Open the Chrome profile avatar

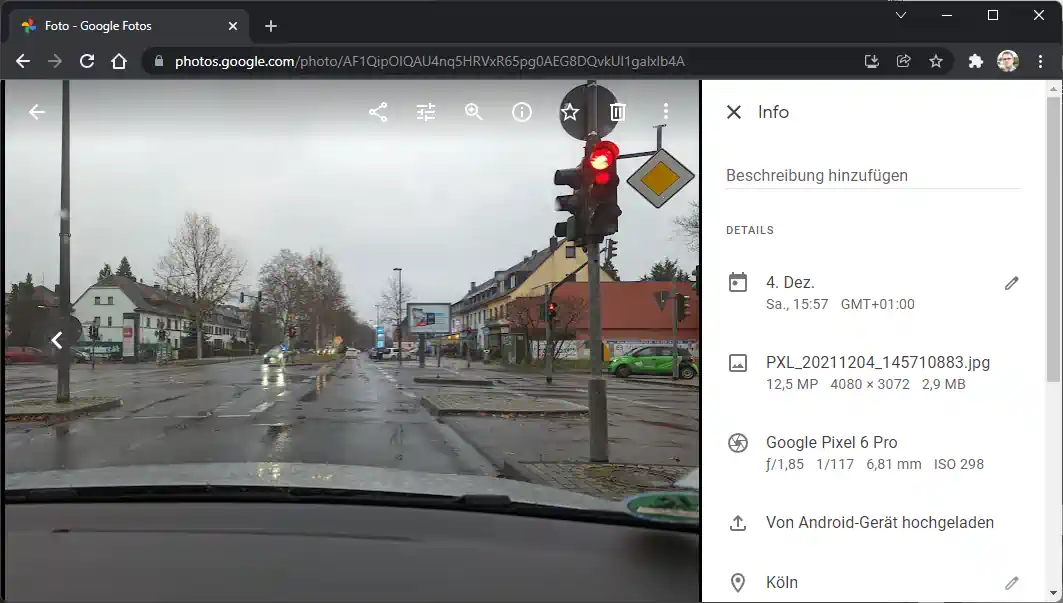[x=1007, y=60]
